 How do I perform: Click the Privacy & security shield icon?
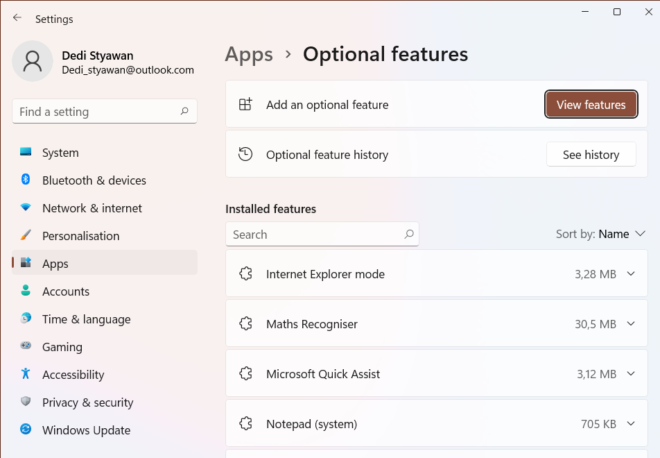point(26,401)
